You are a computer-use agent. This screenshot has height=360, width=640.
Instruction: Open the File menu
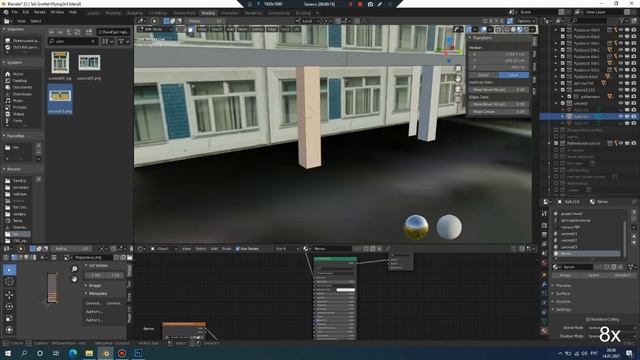[15, 12]
